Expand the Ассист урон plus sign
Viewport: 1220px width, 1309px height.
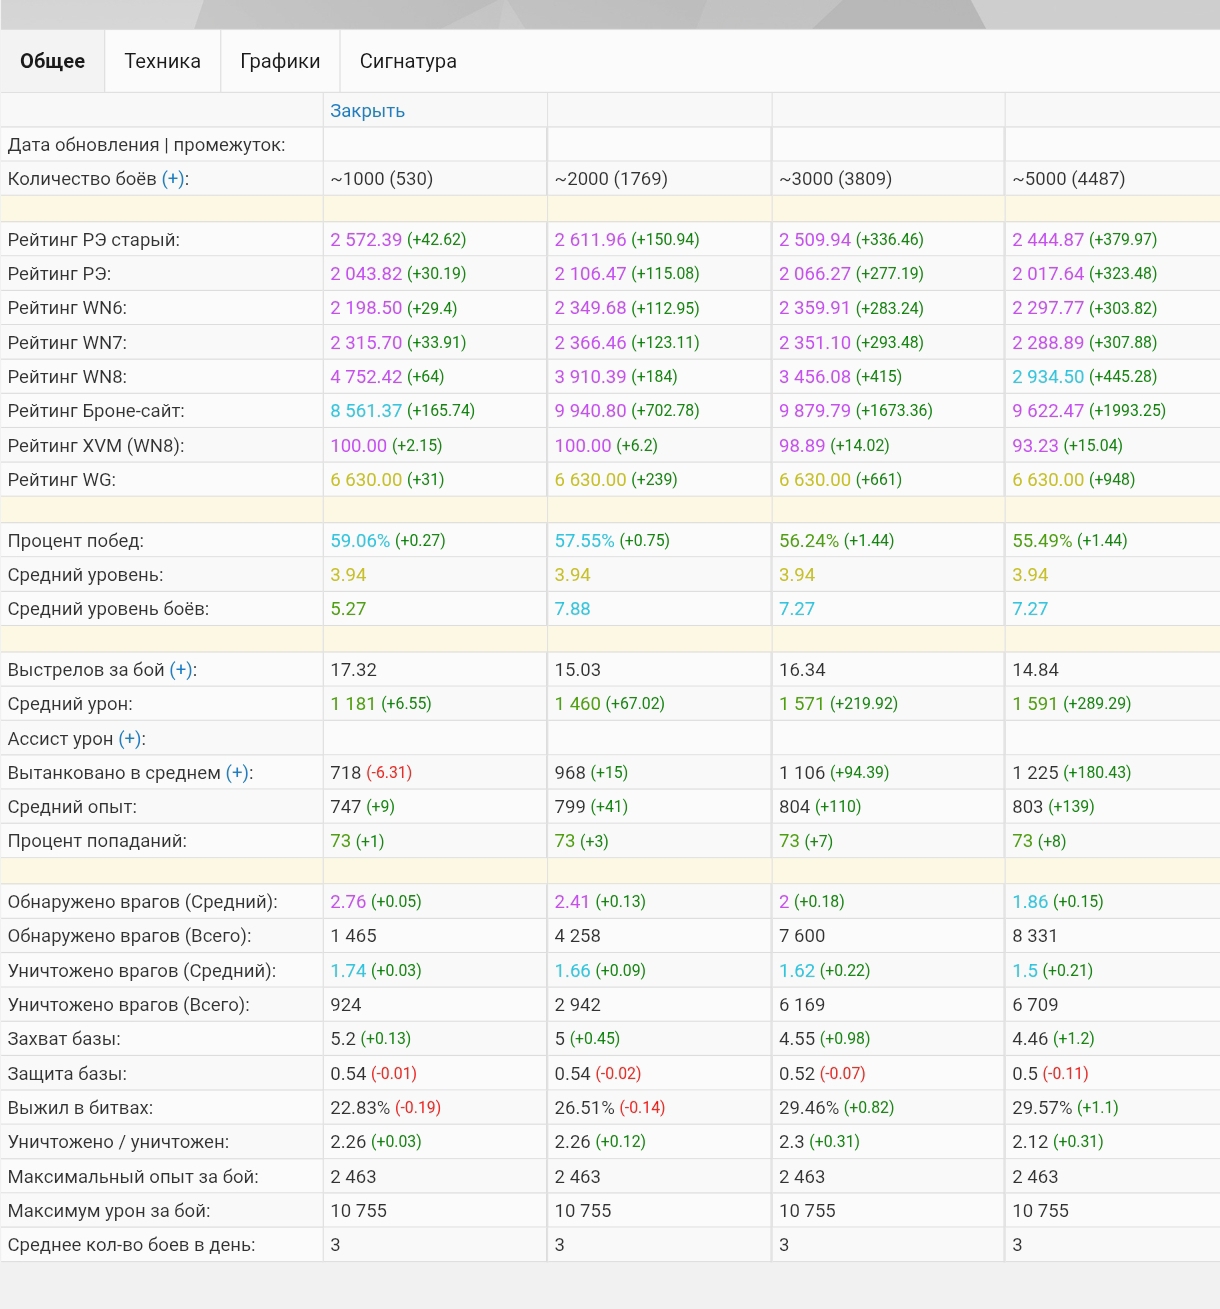(130, 739)
